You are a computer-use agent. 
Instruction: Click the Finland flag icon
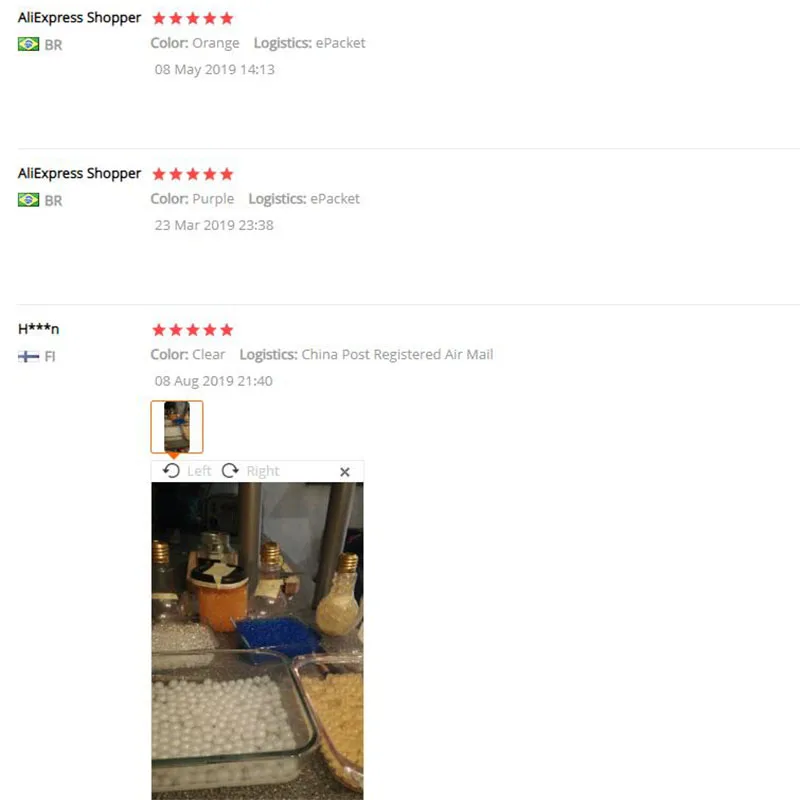coord(29,356)
